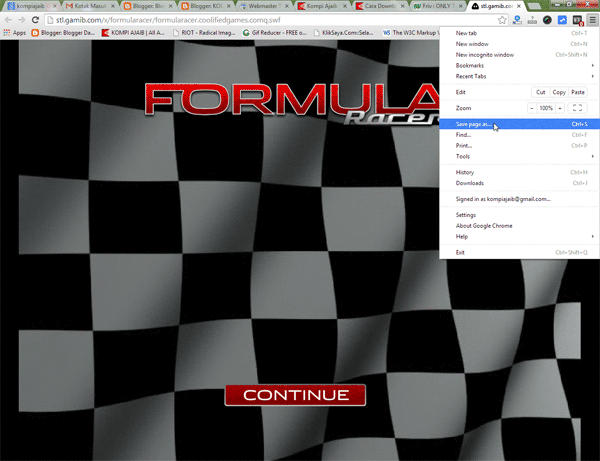Click the dark round extension icon
600x461 pixels.
(547, 20)
